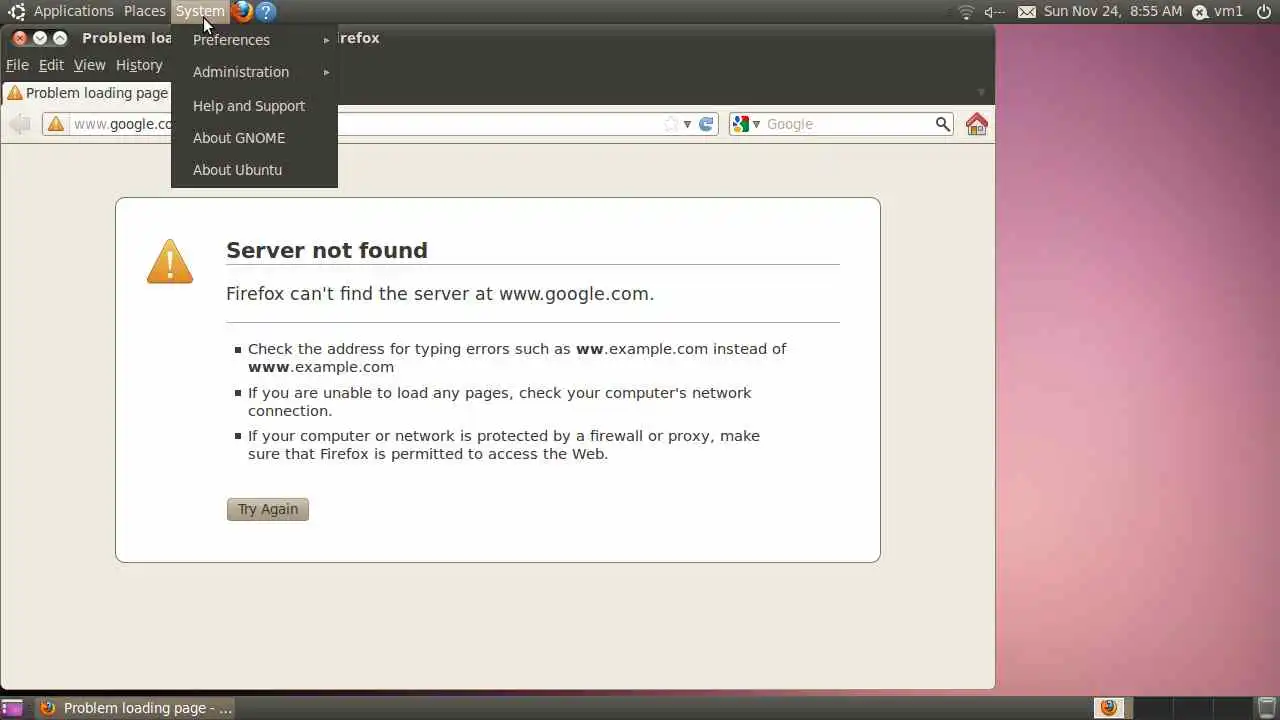Click the Try Again button
The height and width of the screenshot is (720, 1280).
(268, 509)
